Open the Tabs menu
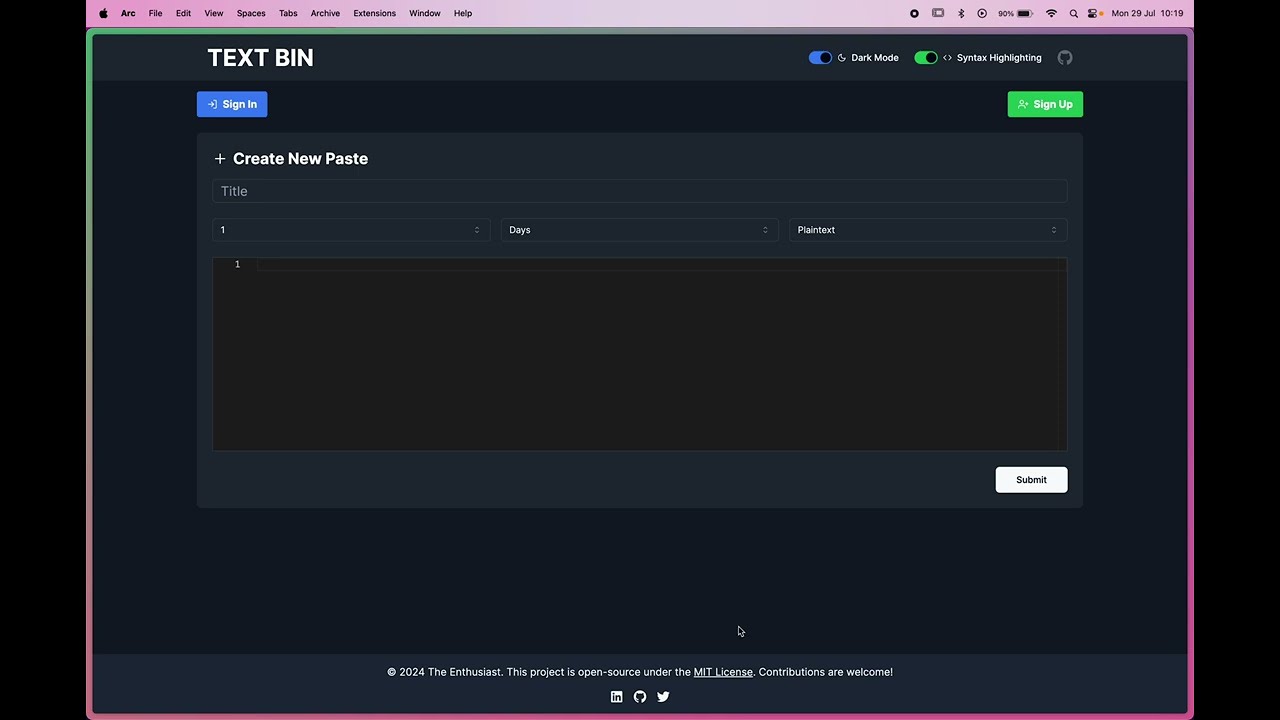This screenshot has width=1280, height=720. [288, 13]
